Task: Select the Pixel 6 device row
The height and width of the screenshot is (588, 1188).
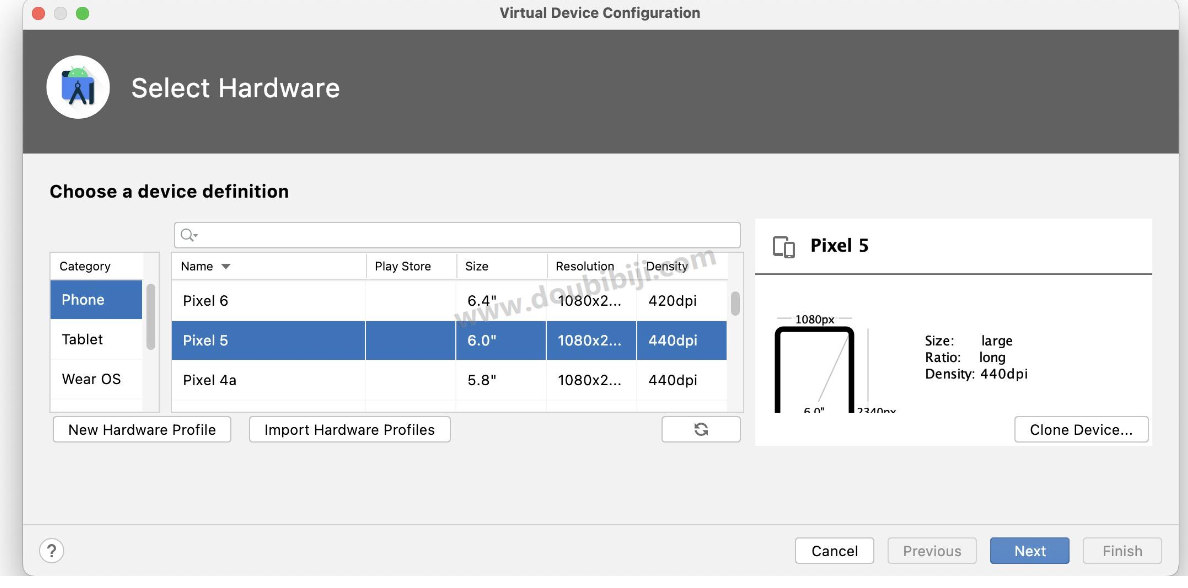Action: pyautogui.click(x=449, y=301)
